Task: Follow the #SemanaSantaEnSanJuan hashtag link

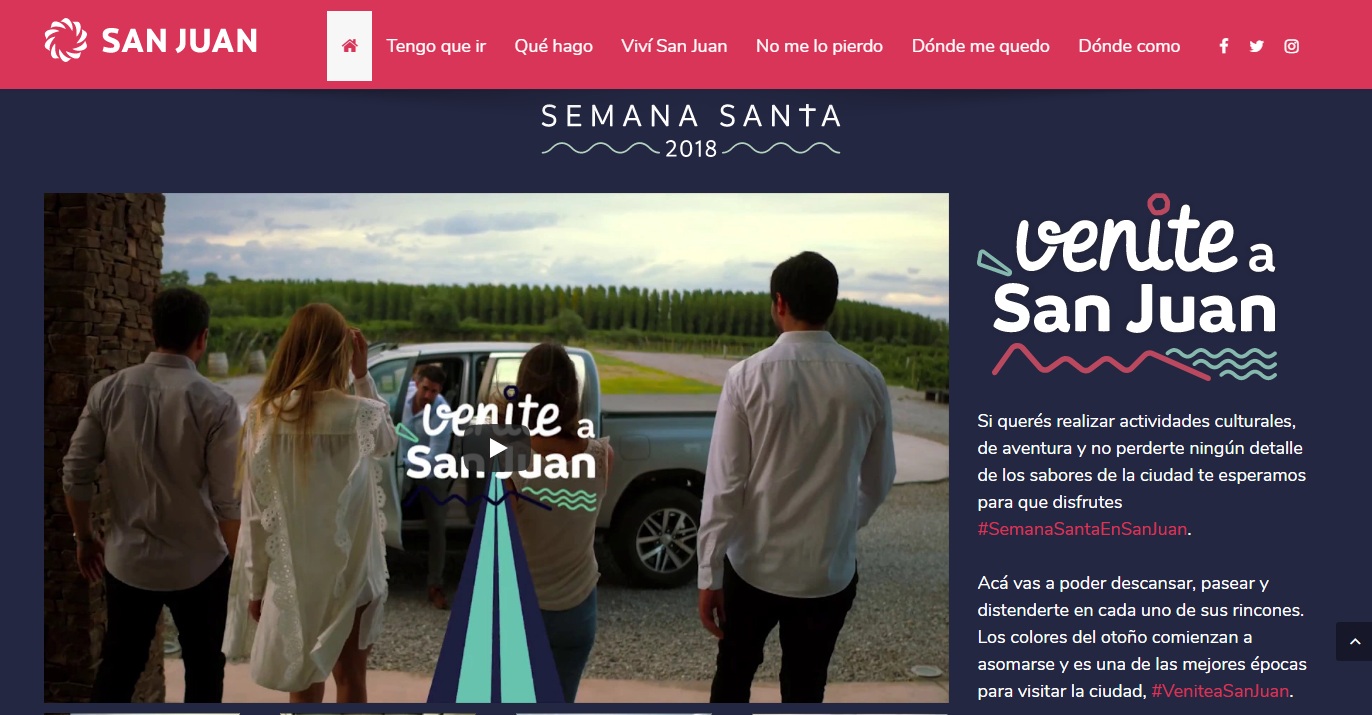Action: (1082, 529)
